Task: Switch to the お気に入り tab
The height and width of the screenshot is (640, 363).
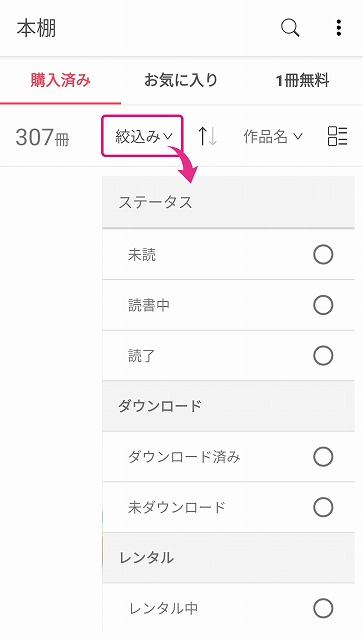Action: point(181,80)
